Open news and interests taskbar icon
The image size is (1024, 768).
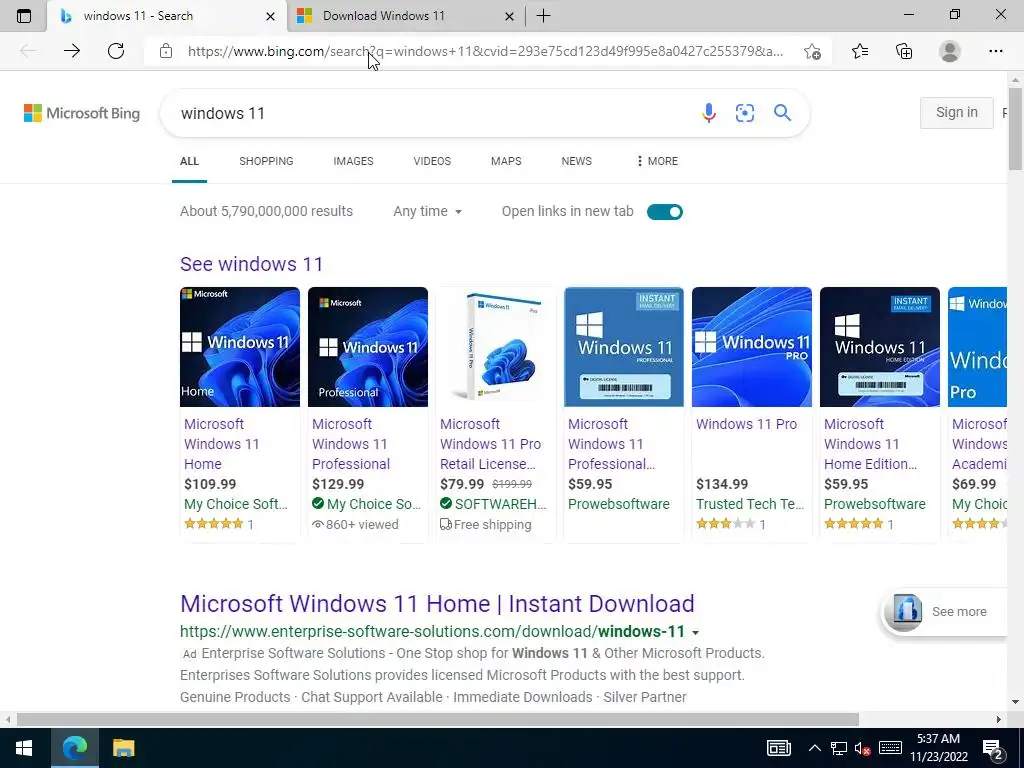pos(778,748)
